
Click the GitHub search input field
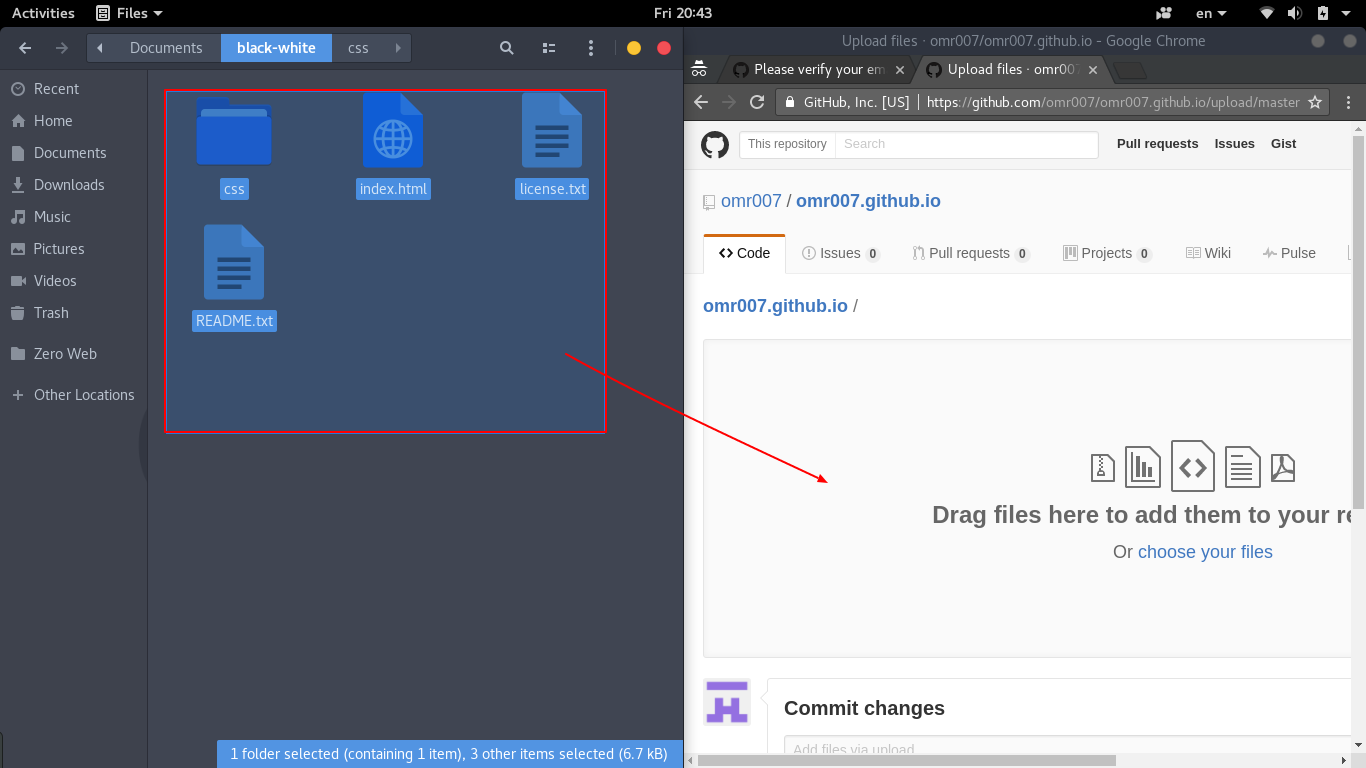click(x=966, y=144)
